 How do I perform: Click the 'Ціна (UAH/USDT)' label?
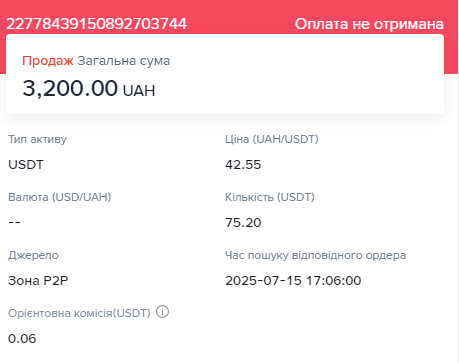tap(272, 139)
